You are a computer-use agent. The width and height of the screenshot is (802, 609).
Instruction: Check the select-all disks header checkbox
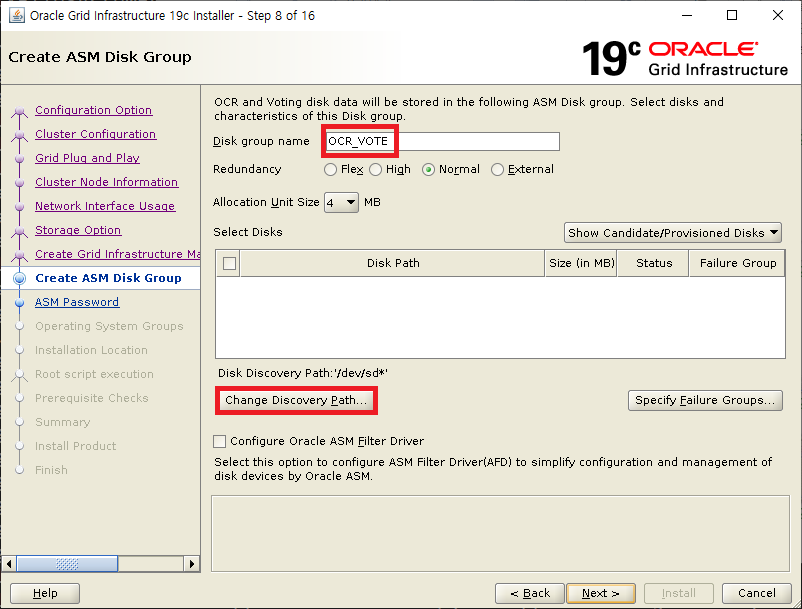[230, 263]
